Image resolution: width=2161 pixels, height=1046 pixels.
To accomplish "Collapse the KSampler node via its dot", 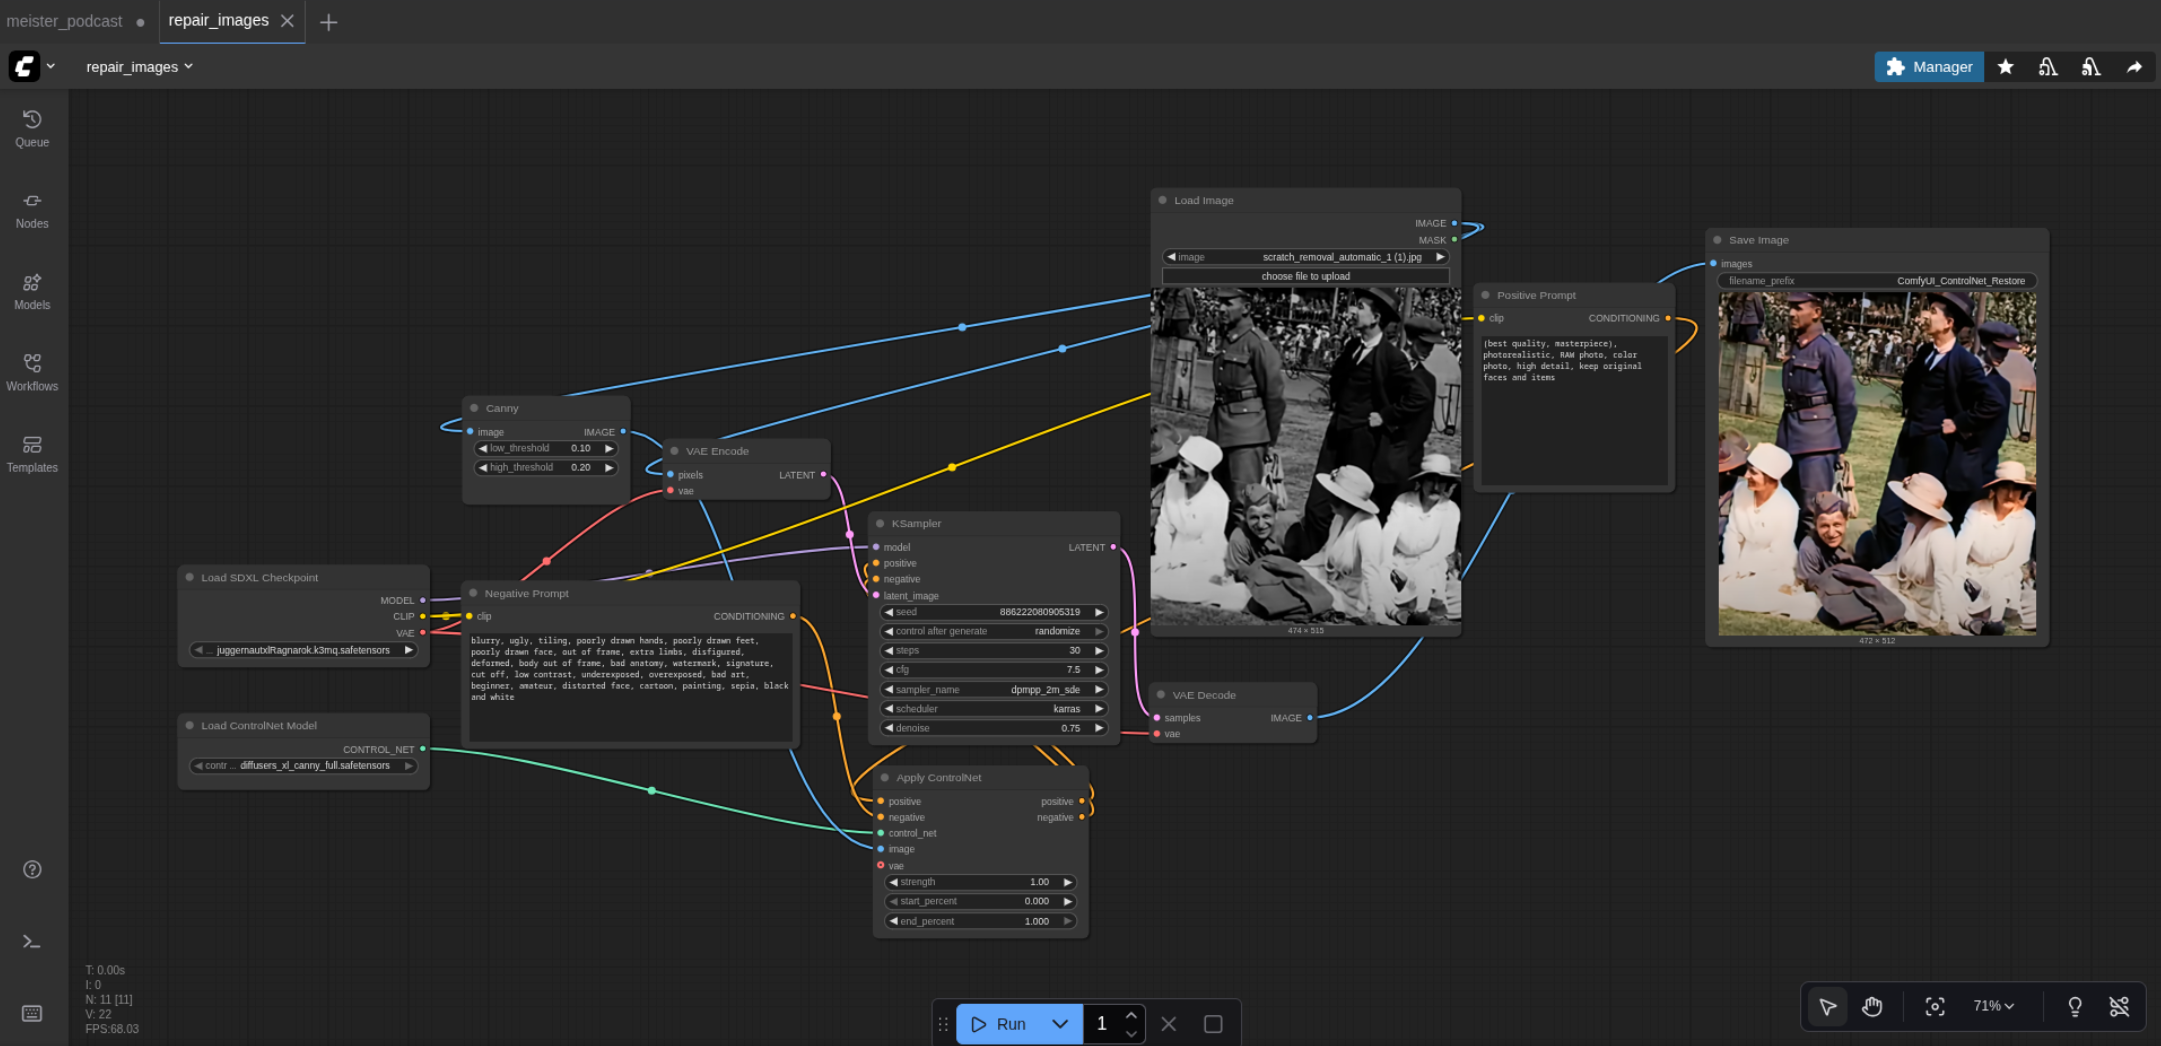I will click(x=880, y=524).
